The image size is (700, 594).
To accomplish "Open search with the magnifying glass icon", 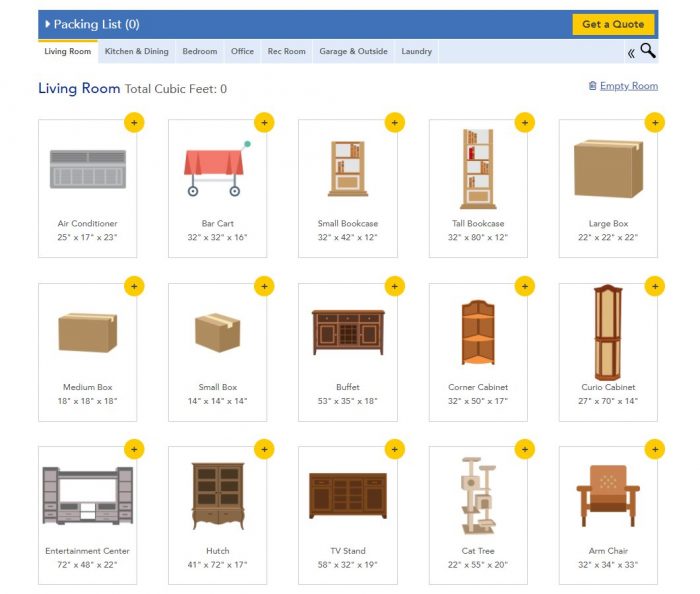I will point(648,51).
